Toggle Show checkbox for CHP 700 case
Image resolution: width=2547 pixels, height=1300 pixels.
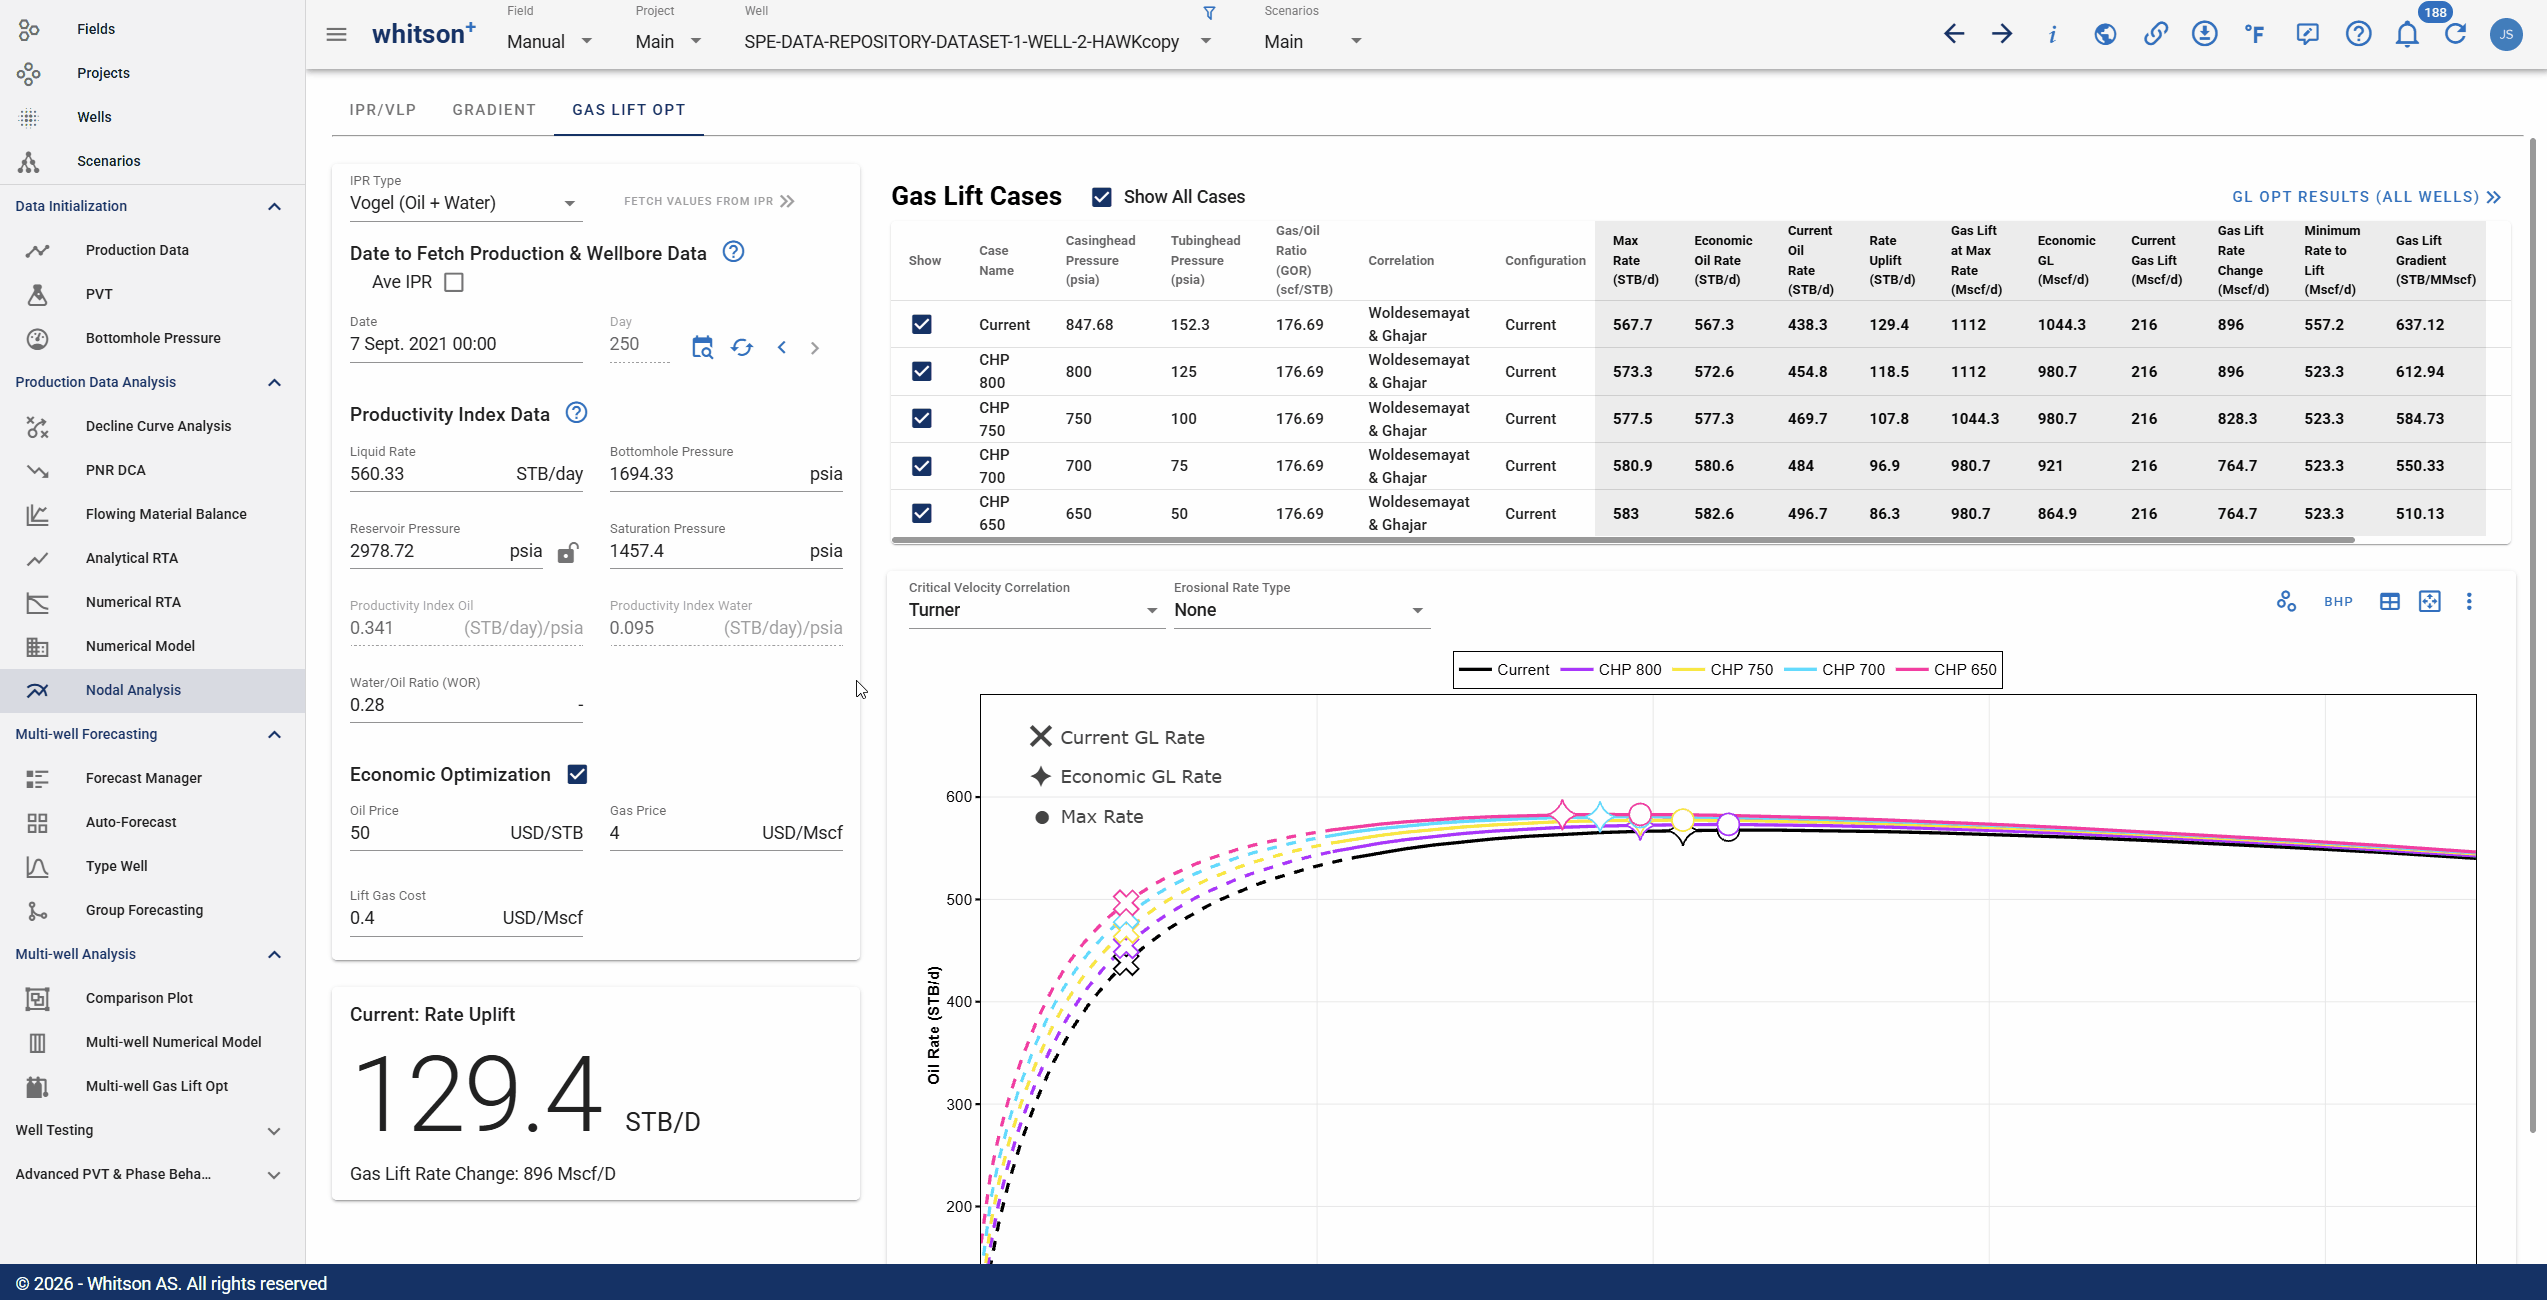(922, 466)
